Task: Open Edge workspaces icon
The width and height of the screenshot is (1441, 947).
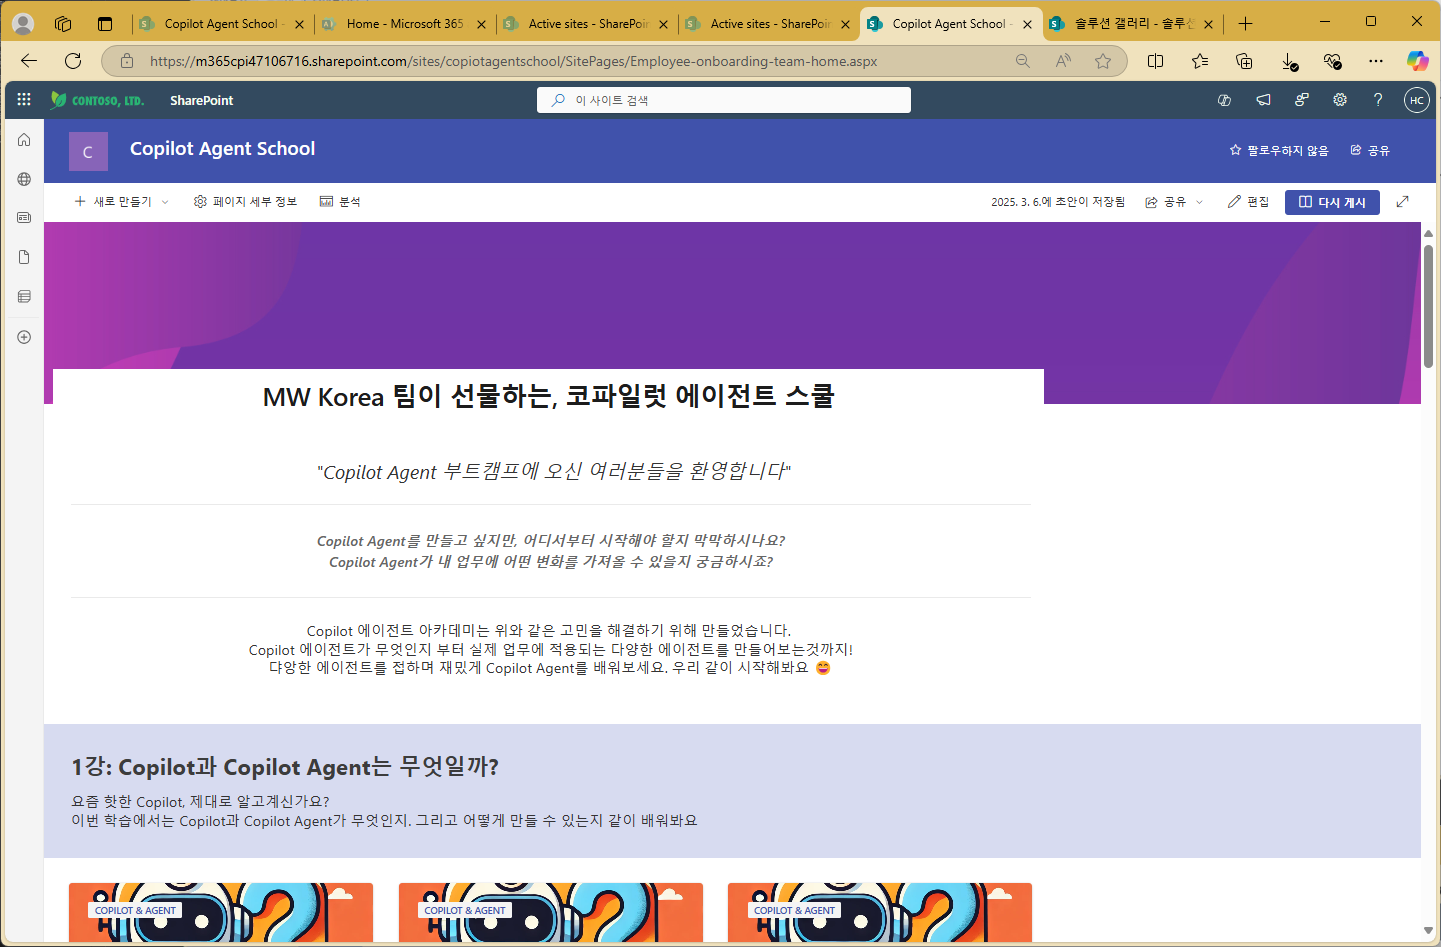Action: (63, 23)
